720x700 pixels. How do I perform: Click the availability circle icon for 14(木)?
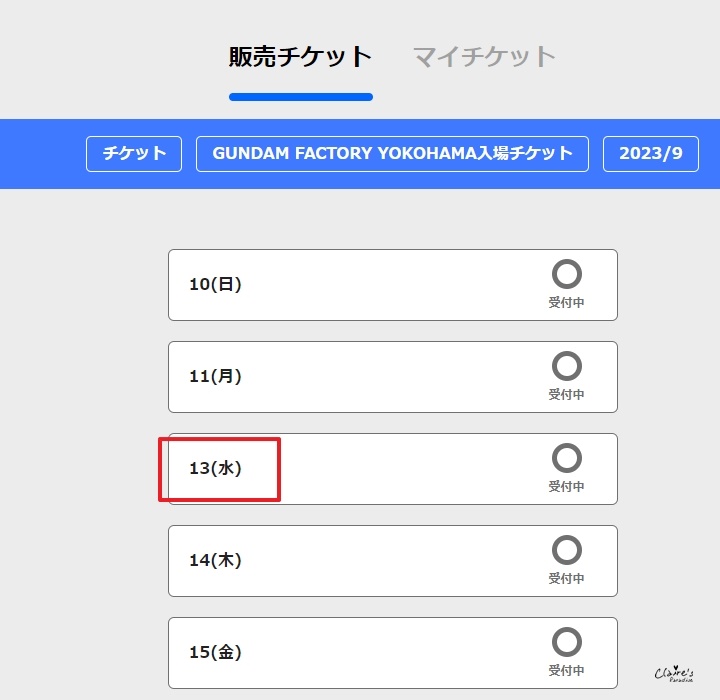[566, 550]
